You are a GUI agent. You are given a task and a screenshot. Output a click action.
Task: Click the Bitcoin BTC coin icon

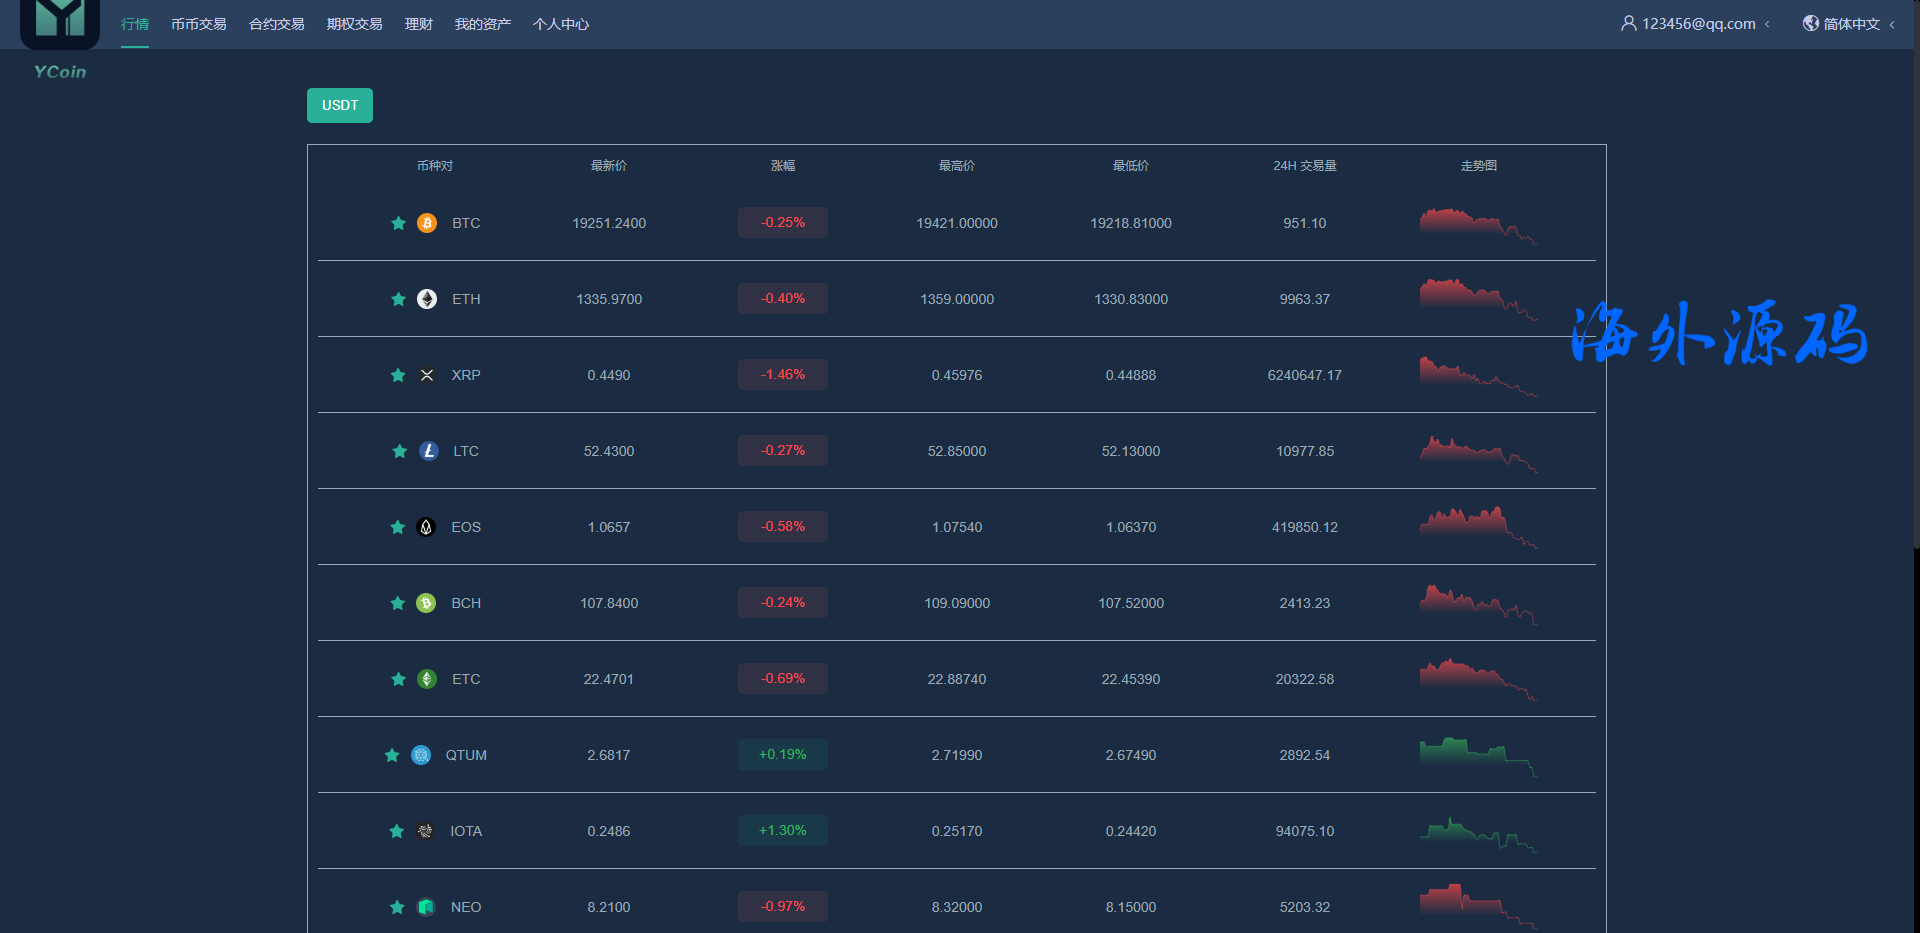[x=427, y=223]
